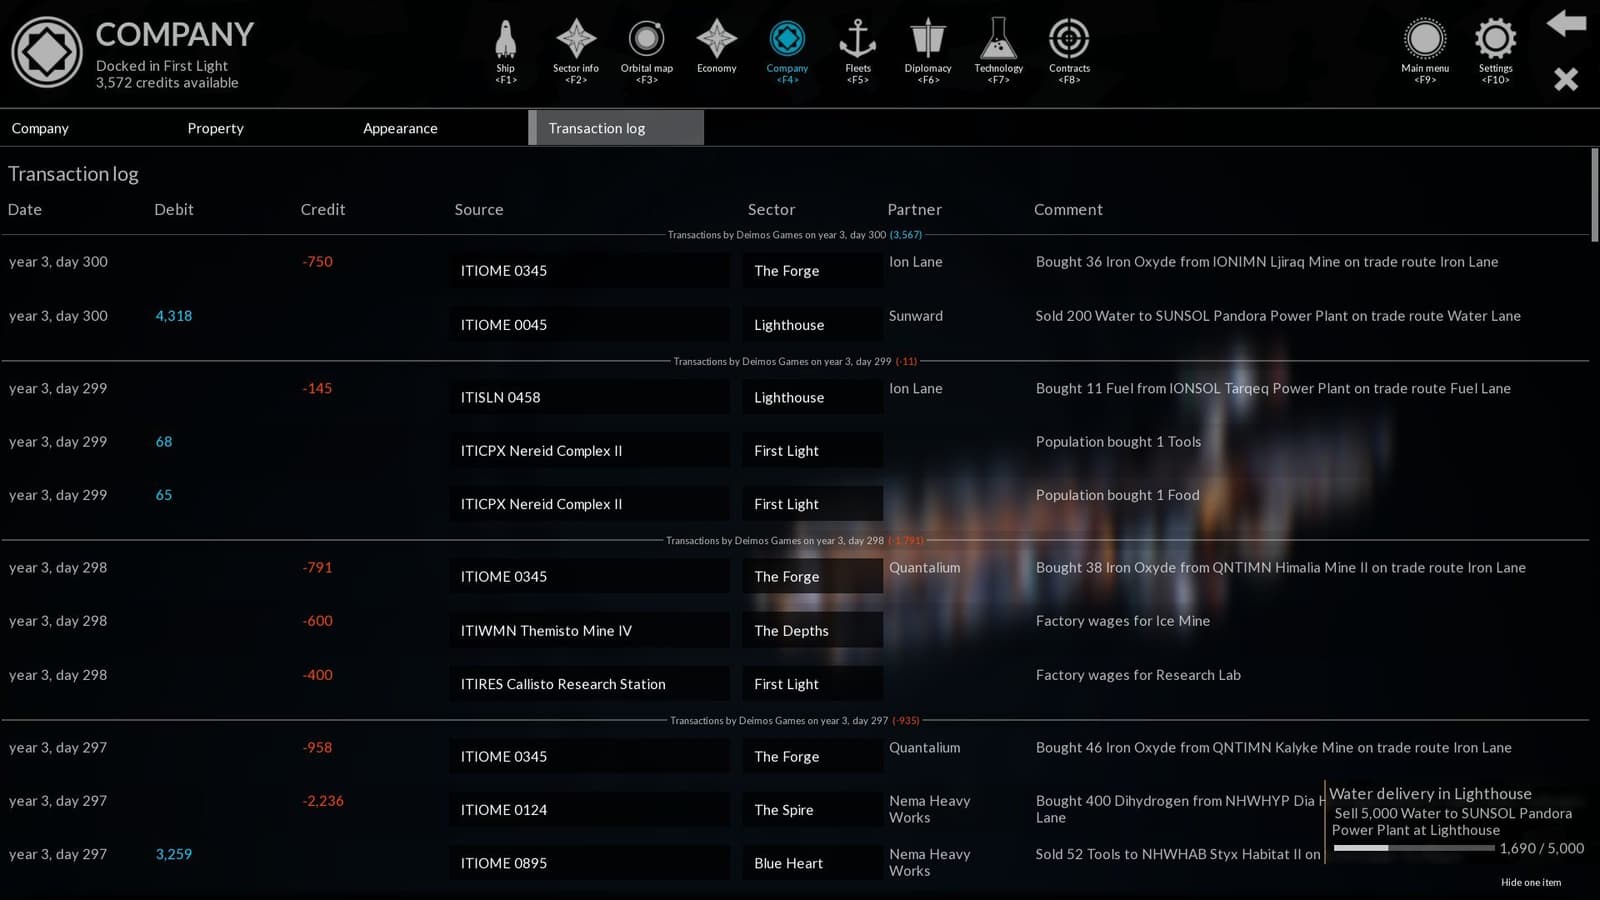The height and width of the screenshot is (900, 1600).
Task: Click source ITIRES Callisto Research Station
Action: point(589,684)
